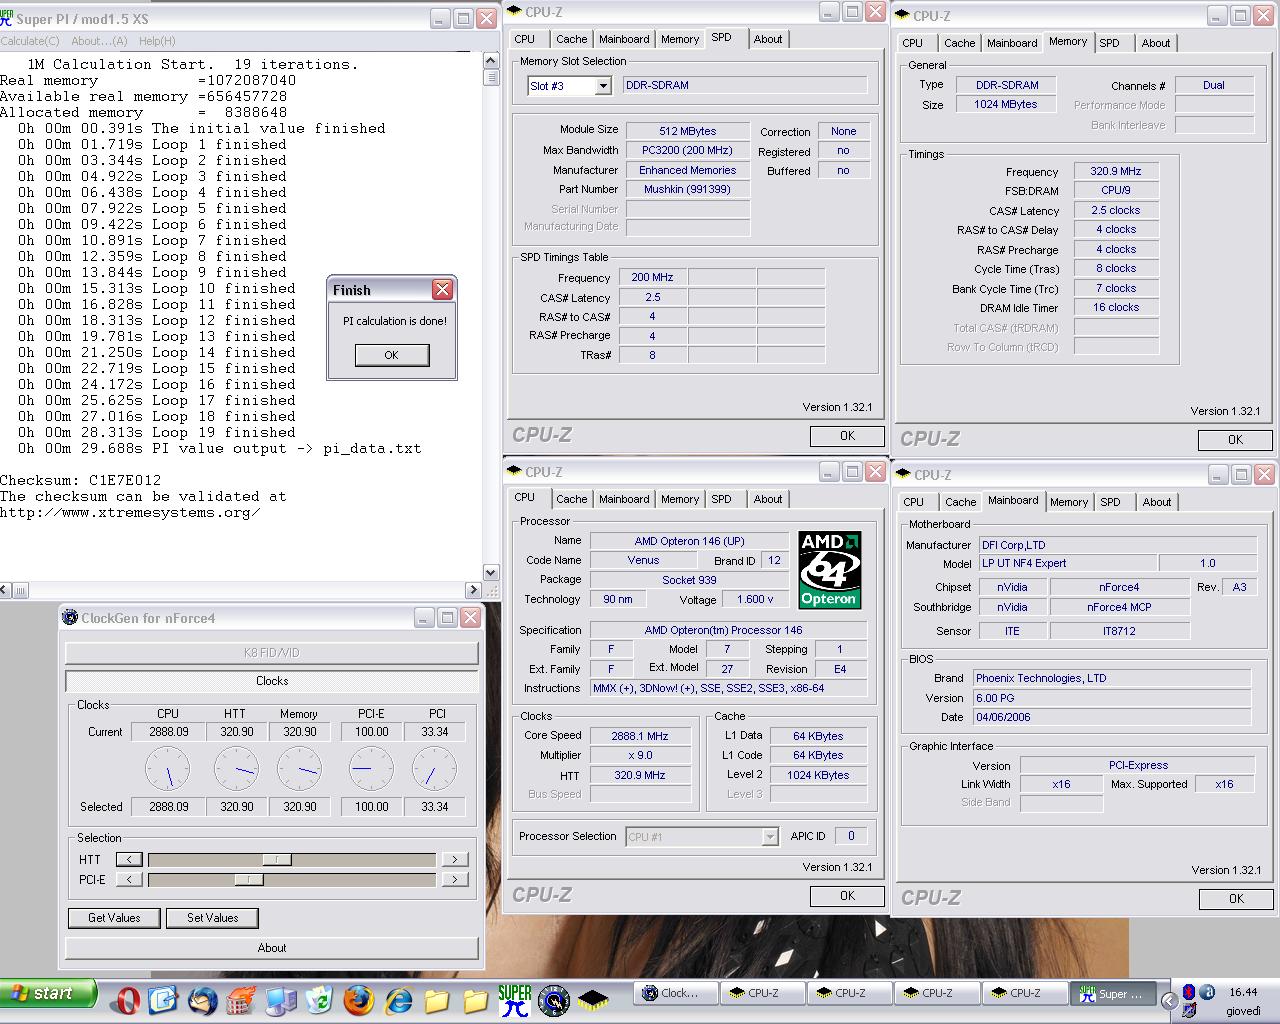
Task: Click the BIOS Brand Phoenix Technologies field
Action: pos(1111,678)
